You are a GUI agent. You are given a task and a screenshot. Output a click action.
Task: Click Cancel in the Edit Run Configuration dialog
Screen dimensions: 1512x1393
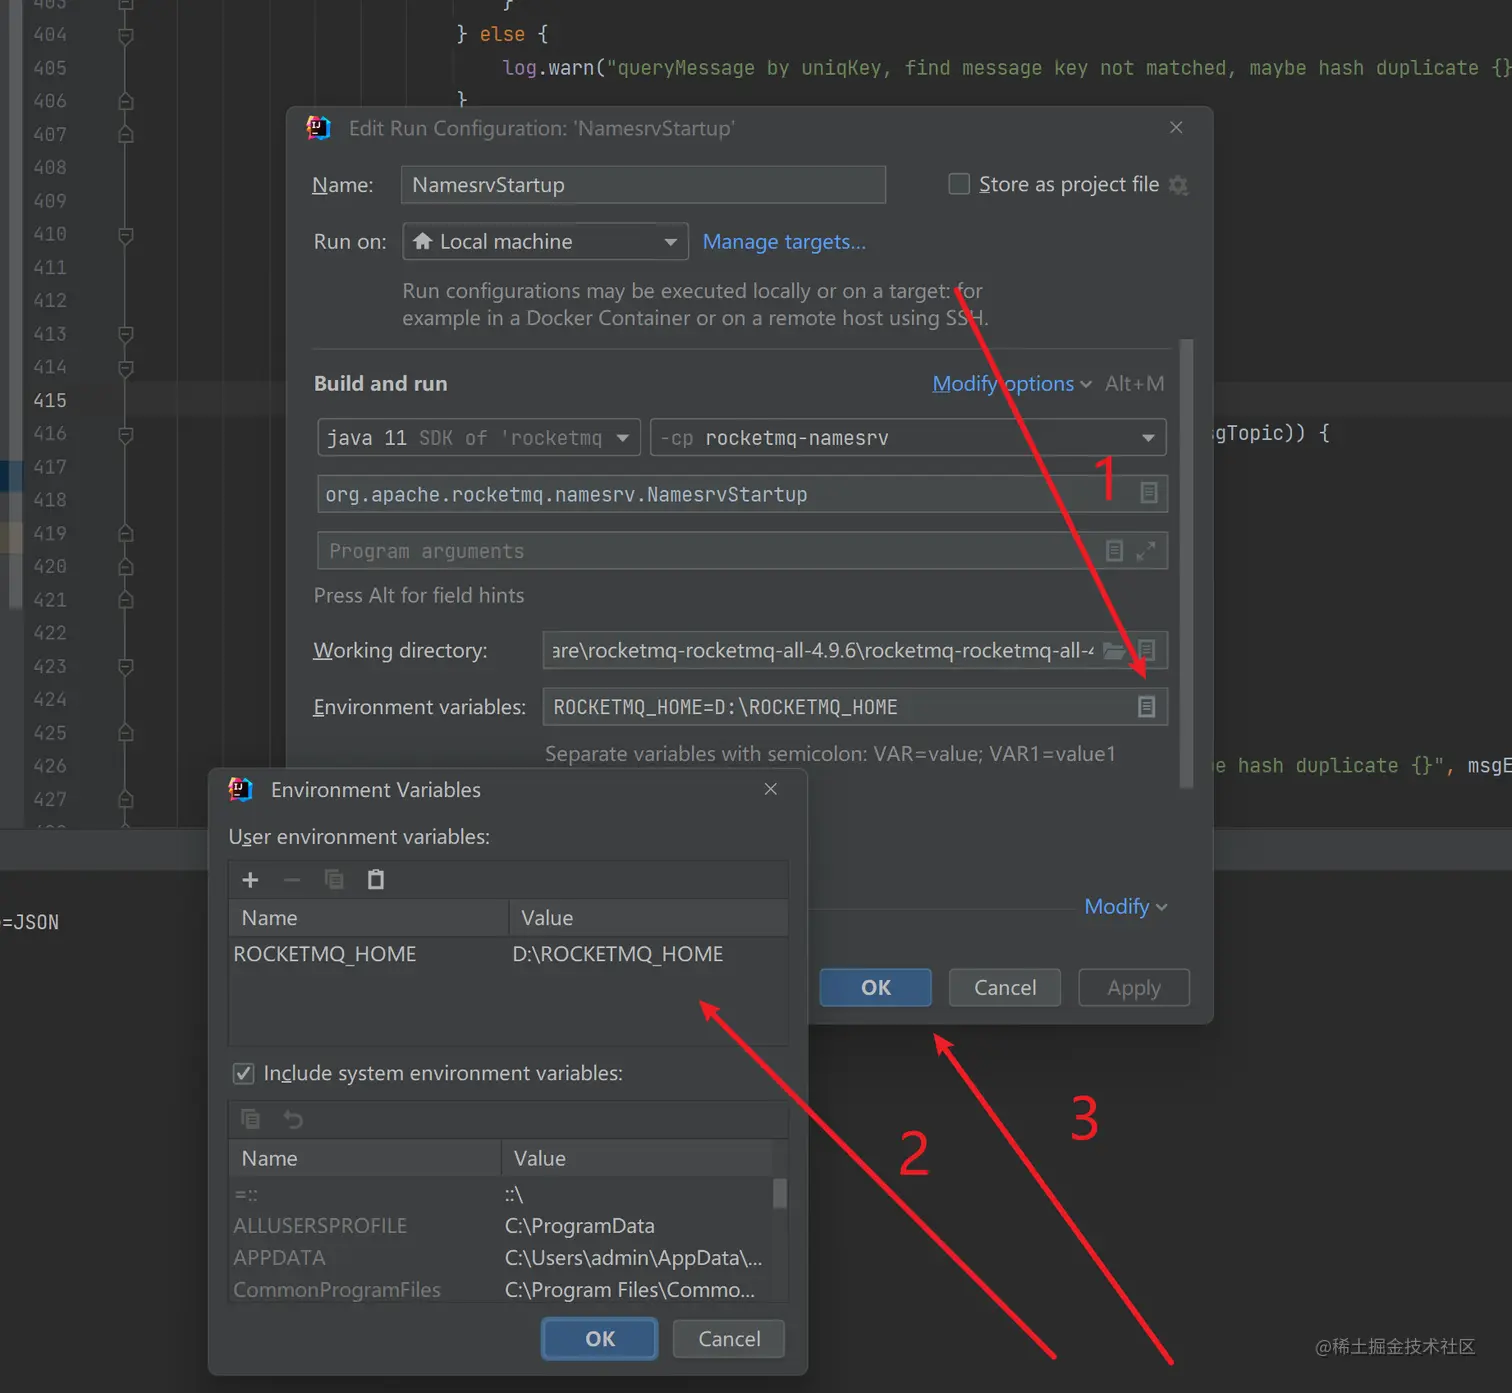click(x=1005, y=988)
